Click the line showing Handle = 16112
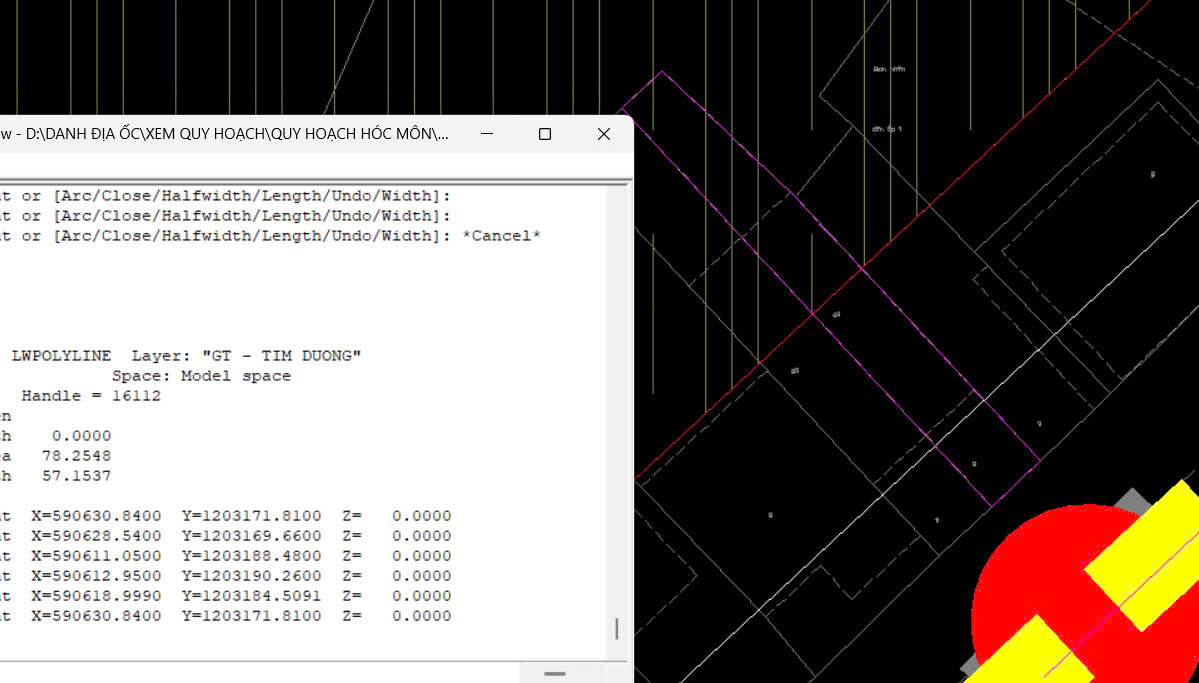 click(x=80, y=396)
